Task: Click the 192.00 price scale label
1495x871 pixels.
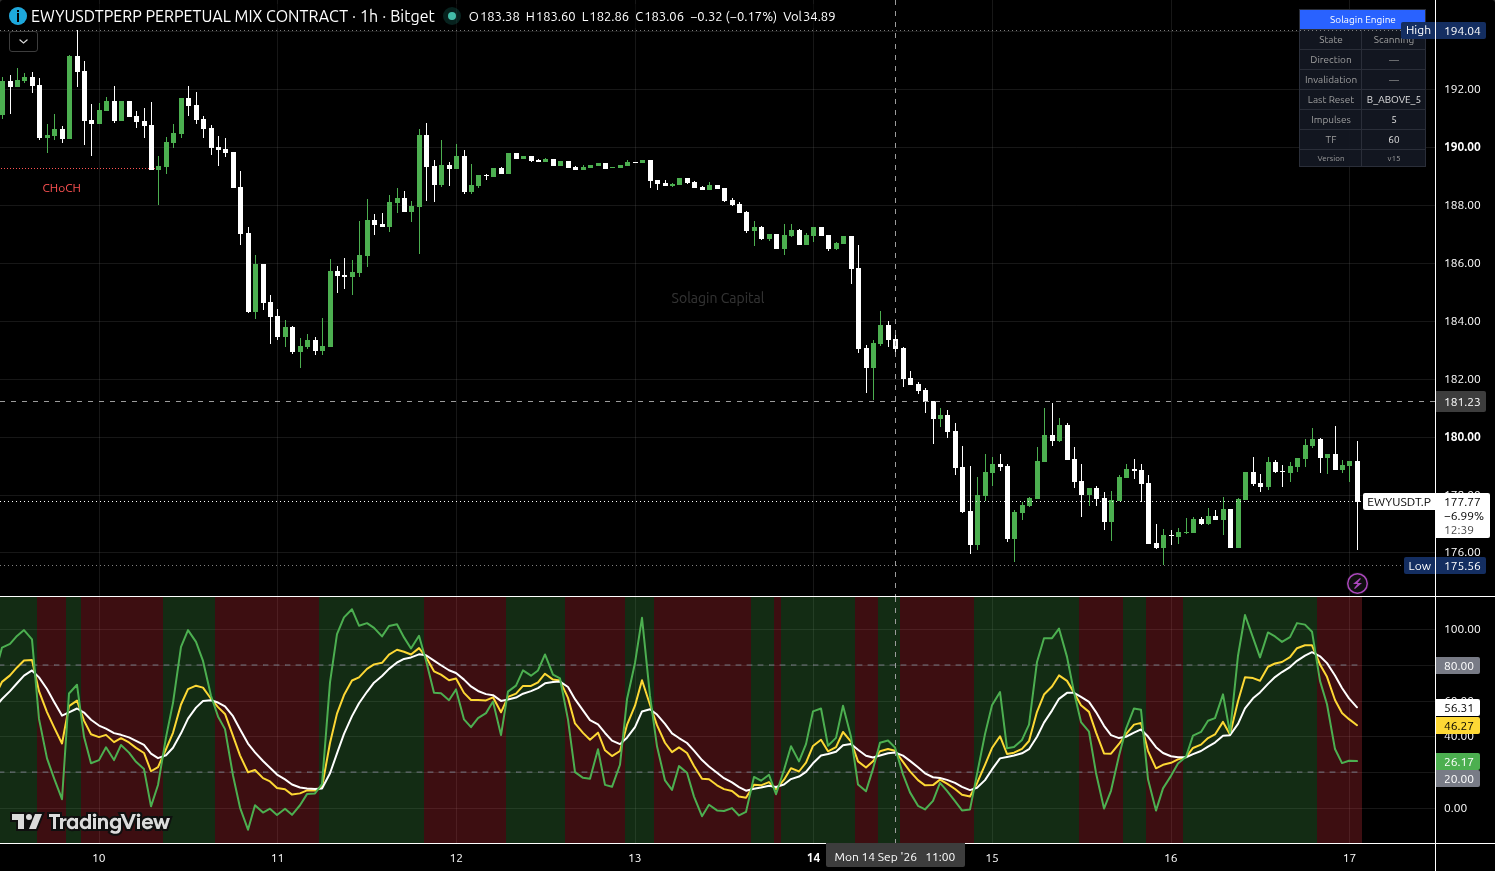Action: pyautogui.click(x=1462, y=89)
